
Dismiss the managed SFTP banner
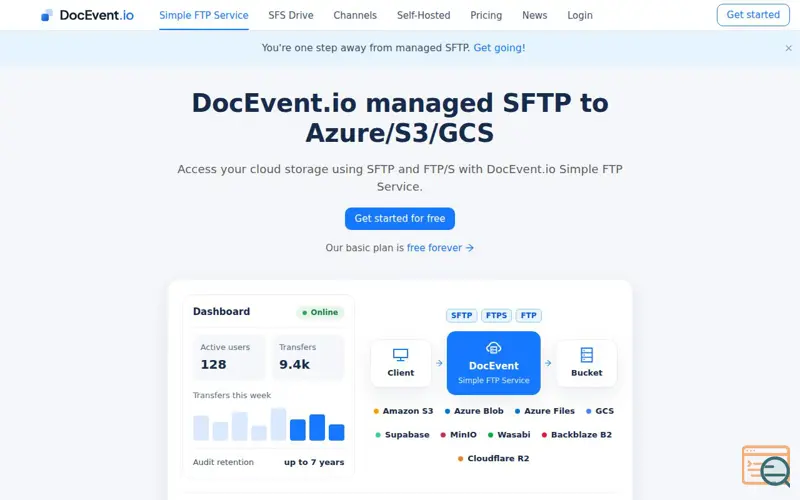pos(788,48)
